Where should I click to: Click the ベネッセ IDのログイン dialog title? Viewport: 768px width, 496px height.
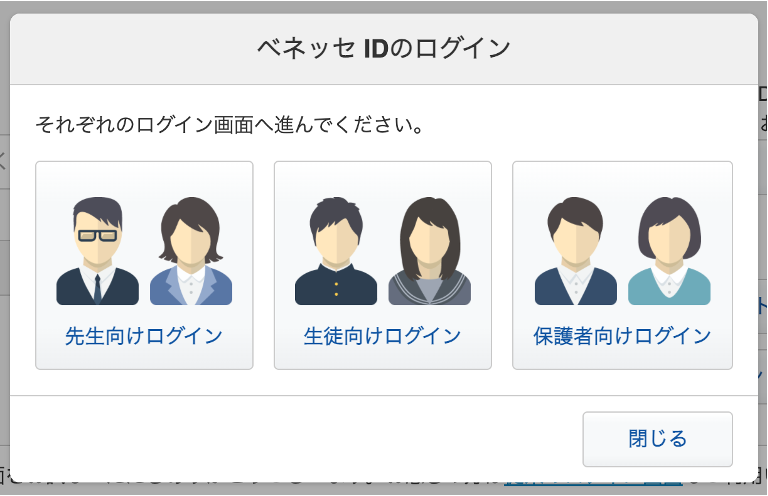click(x=384, y=48)
